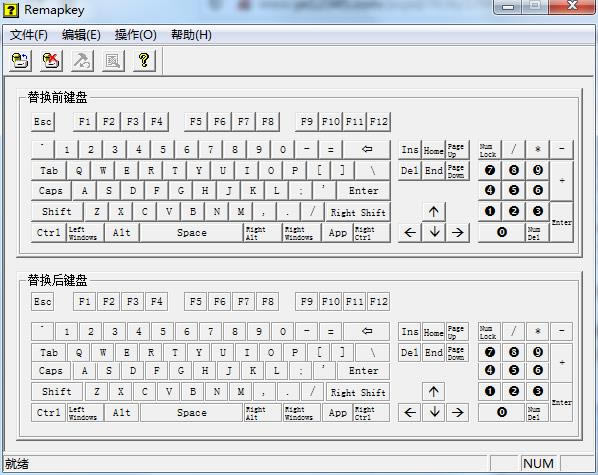Select numpad Enter key on the 替换前键盘 keyboard
The height and width of the screenshot is (475, 598).
pos(561,222)
